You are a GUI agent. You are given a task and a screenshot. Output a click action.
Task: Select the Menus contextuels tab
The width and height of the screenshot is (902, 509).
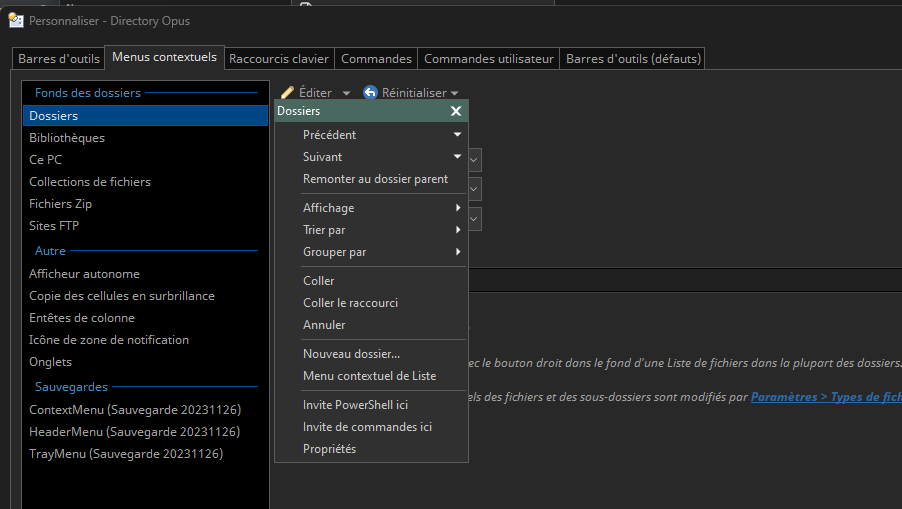(x=165, y=57)
